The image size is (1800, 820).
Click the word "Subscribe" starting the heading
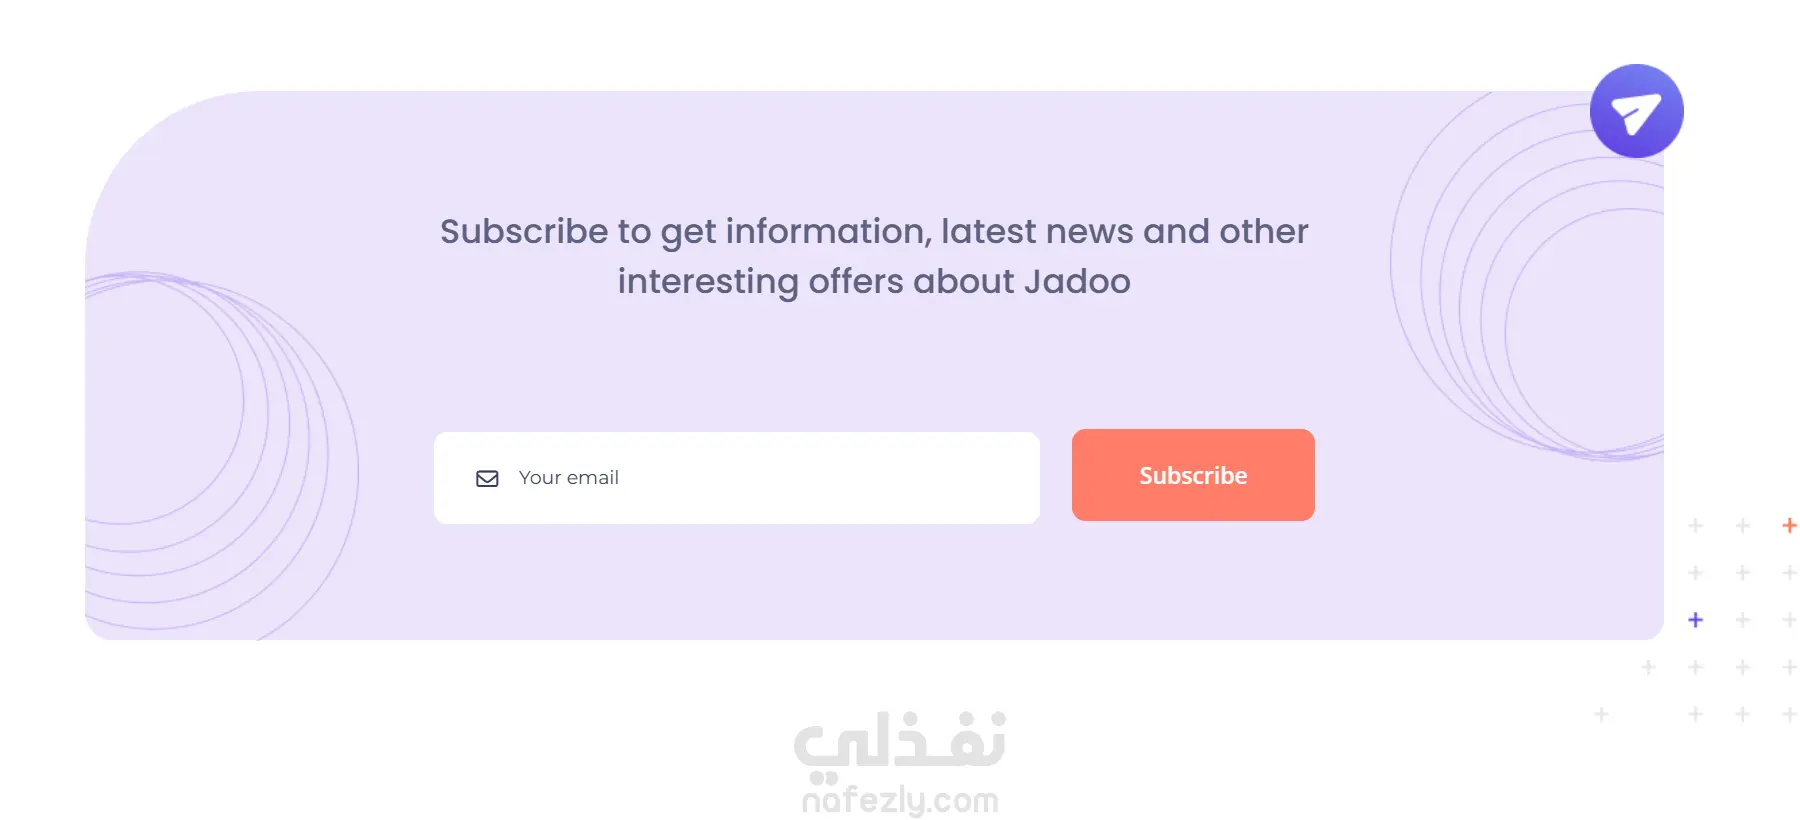pos(524,232)
